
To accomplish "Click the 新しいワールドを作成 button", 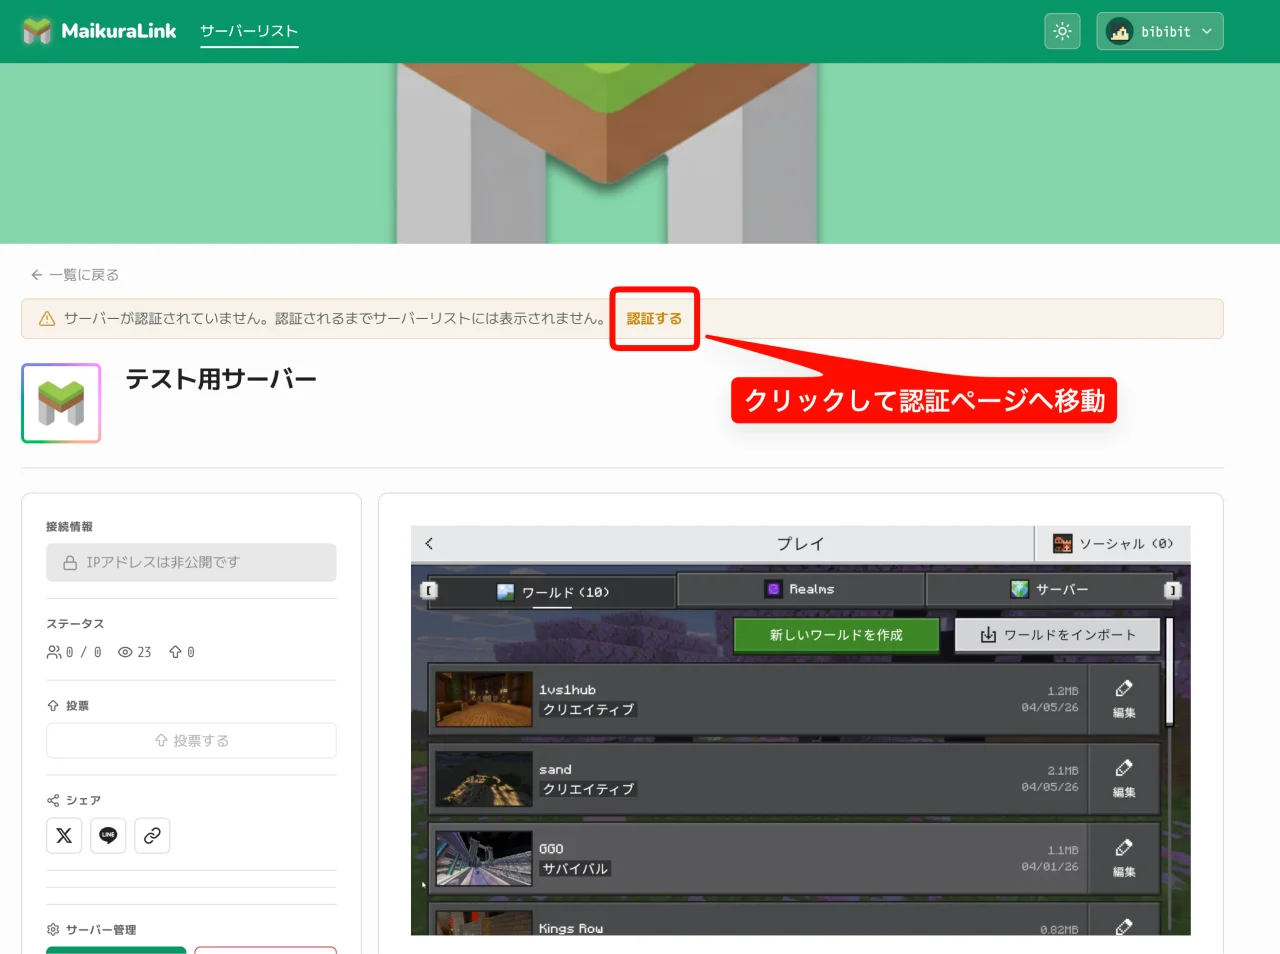I will point(836,635).
